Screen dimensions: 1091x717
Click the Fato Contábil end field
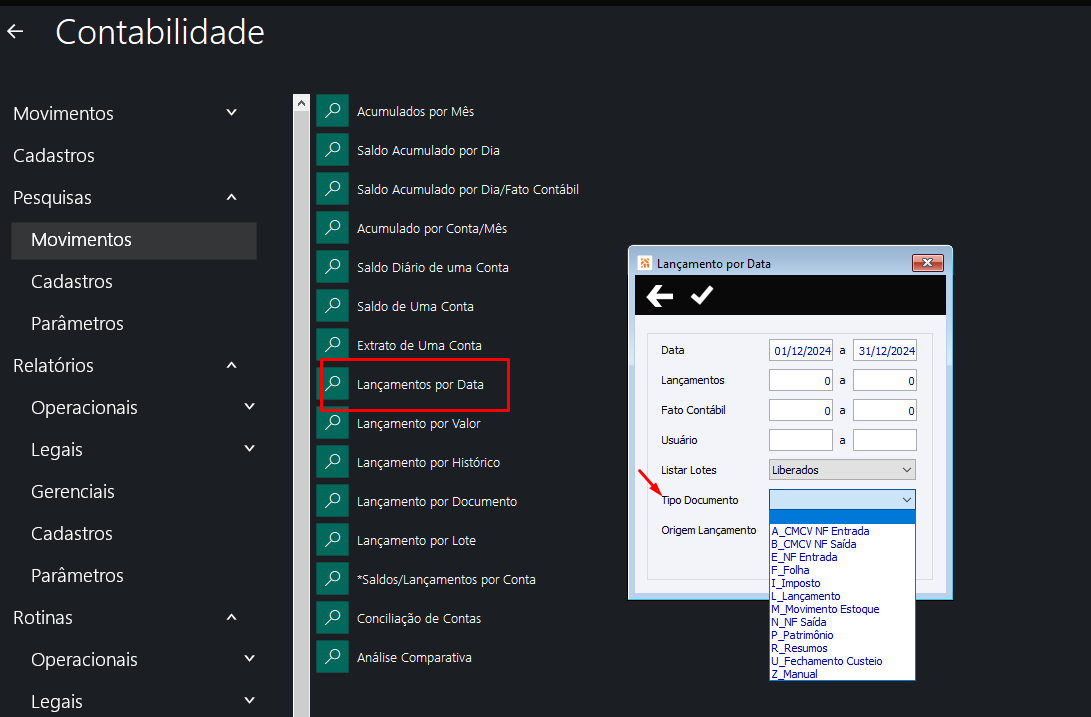(x=885, y=410)
